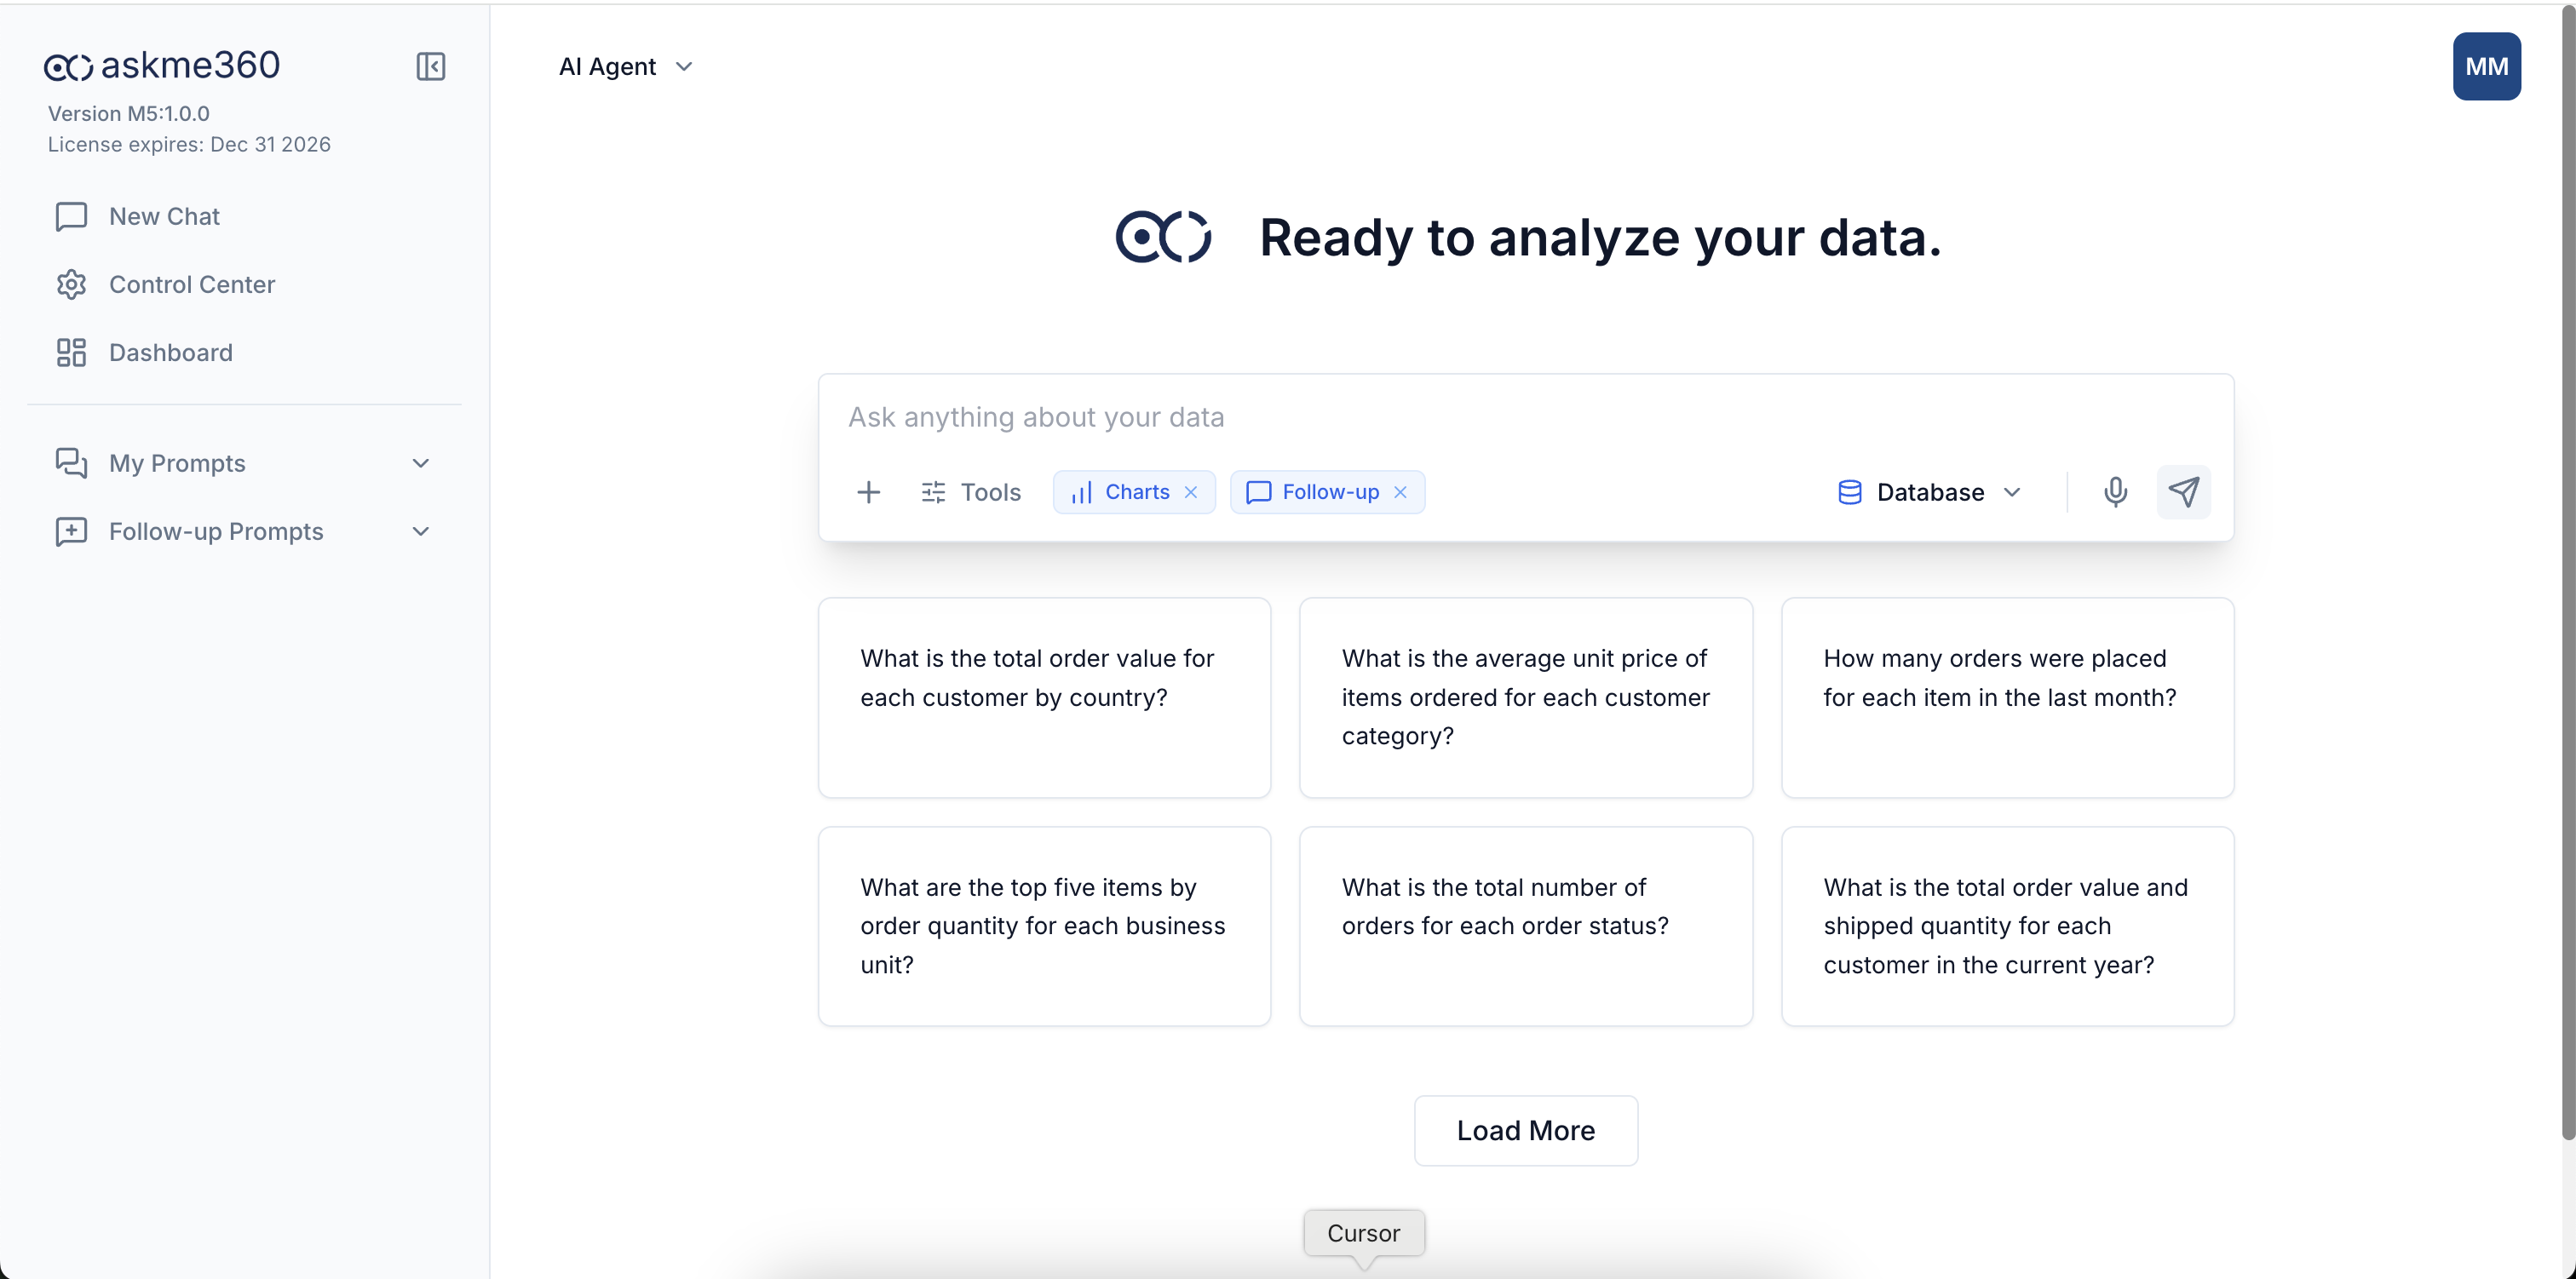
Task: Collapse the sidebar with the panel icon
Action: [430, 67]
